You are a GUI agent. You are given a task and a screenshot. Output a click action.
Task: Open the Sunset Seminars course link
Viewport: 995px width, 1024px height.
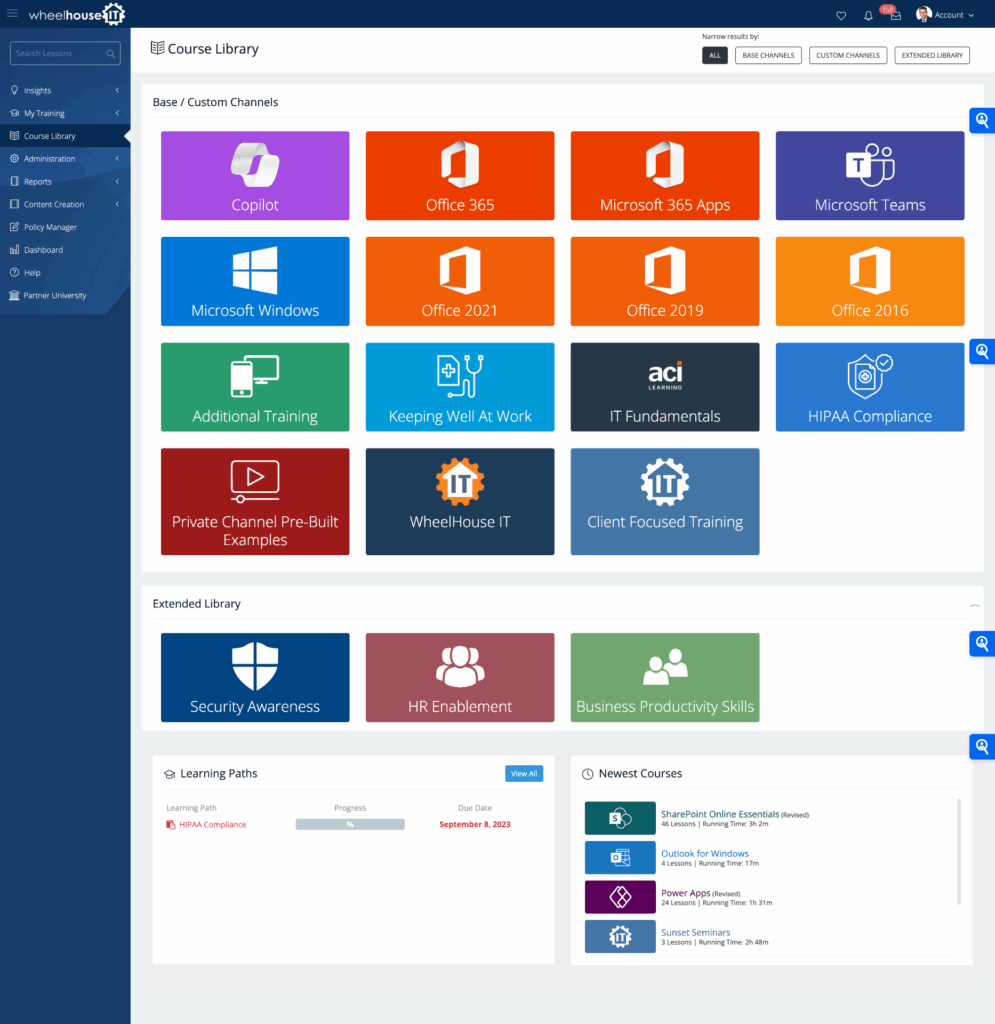(x=695, y=933)
